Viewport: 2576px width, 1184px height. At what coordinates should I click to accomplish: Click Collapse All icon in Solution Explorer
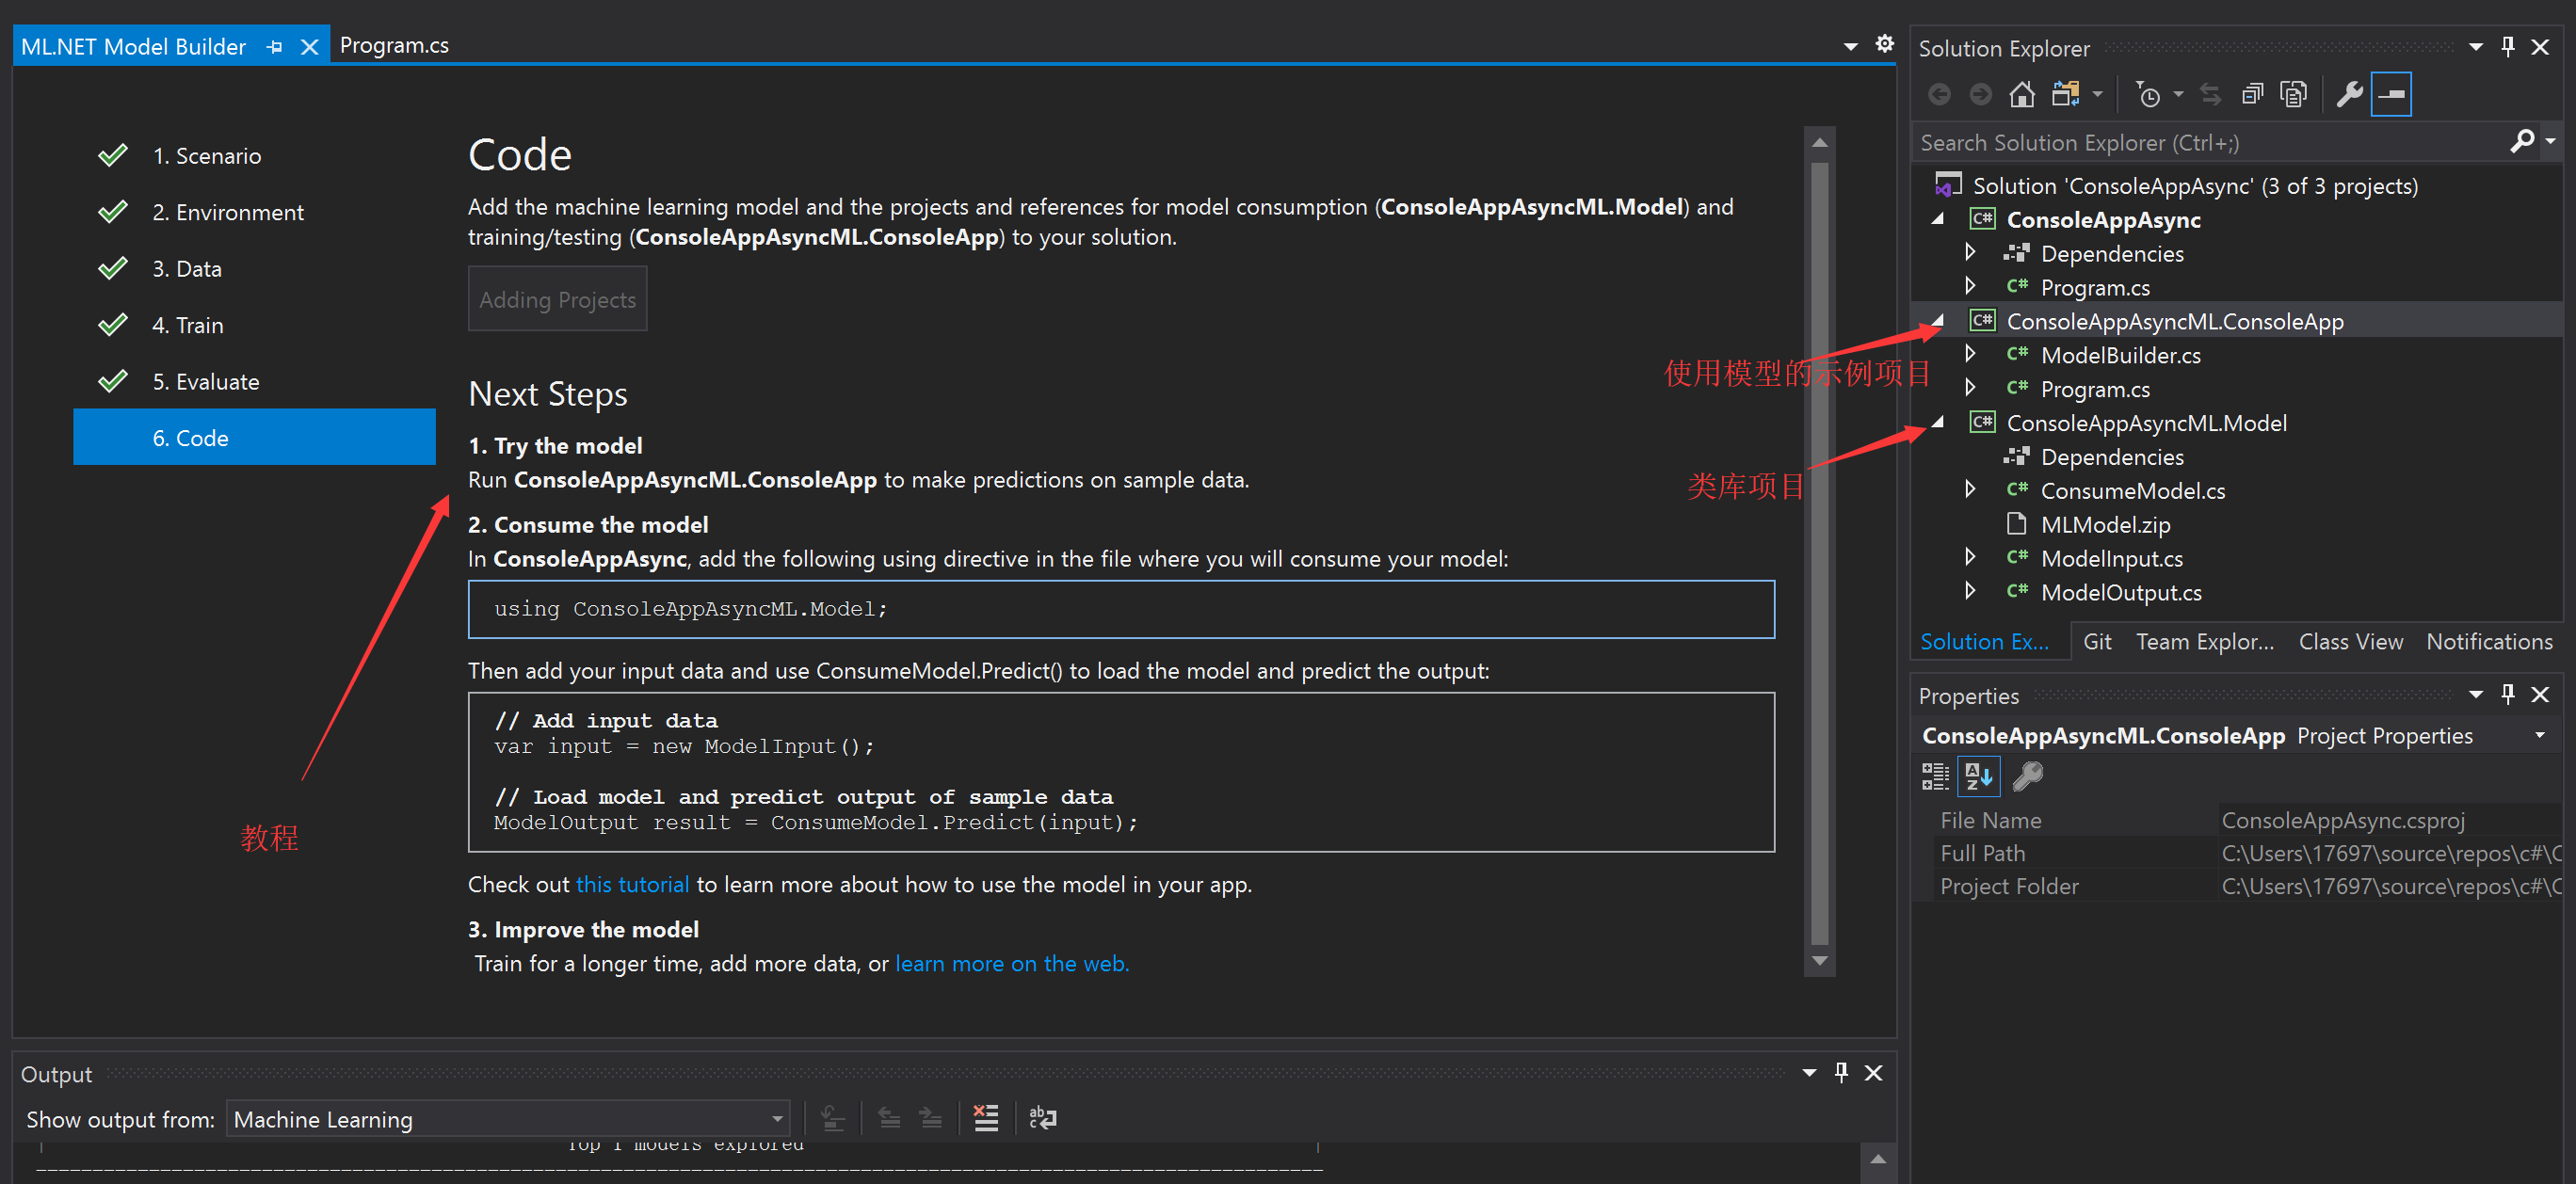(x=2251, y=95)
